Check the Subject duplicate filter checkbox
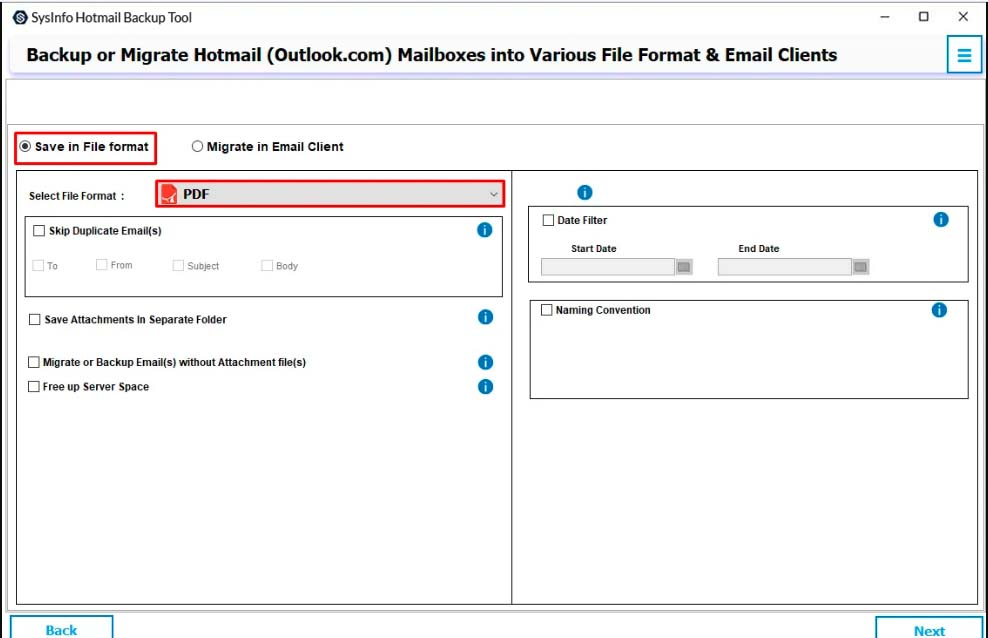Image resolution: width=988 pixels, height=638 pixels. 178,265
